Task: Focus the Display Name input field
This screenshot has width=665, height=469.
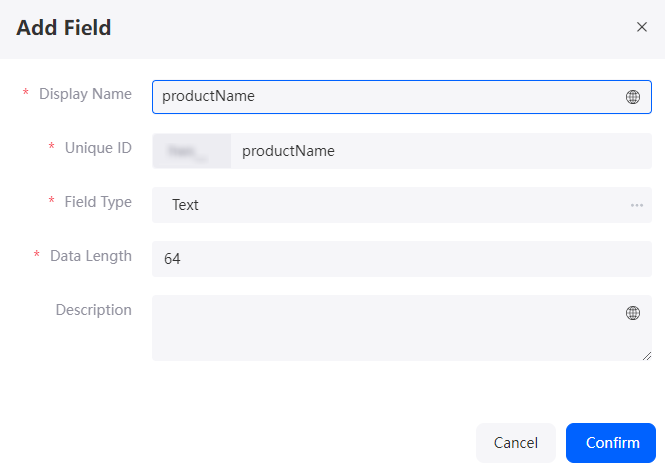Action: click(402, 97)
